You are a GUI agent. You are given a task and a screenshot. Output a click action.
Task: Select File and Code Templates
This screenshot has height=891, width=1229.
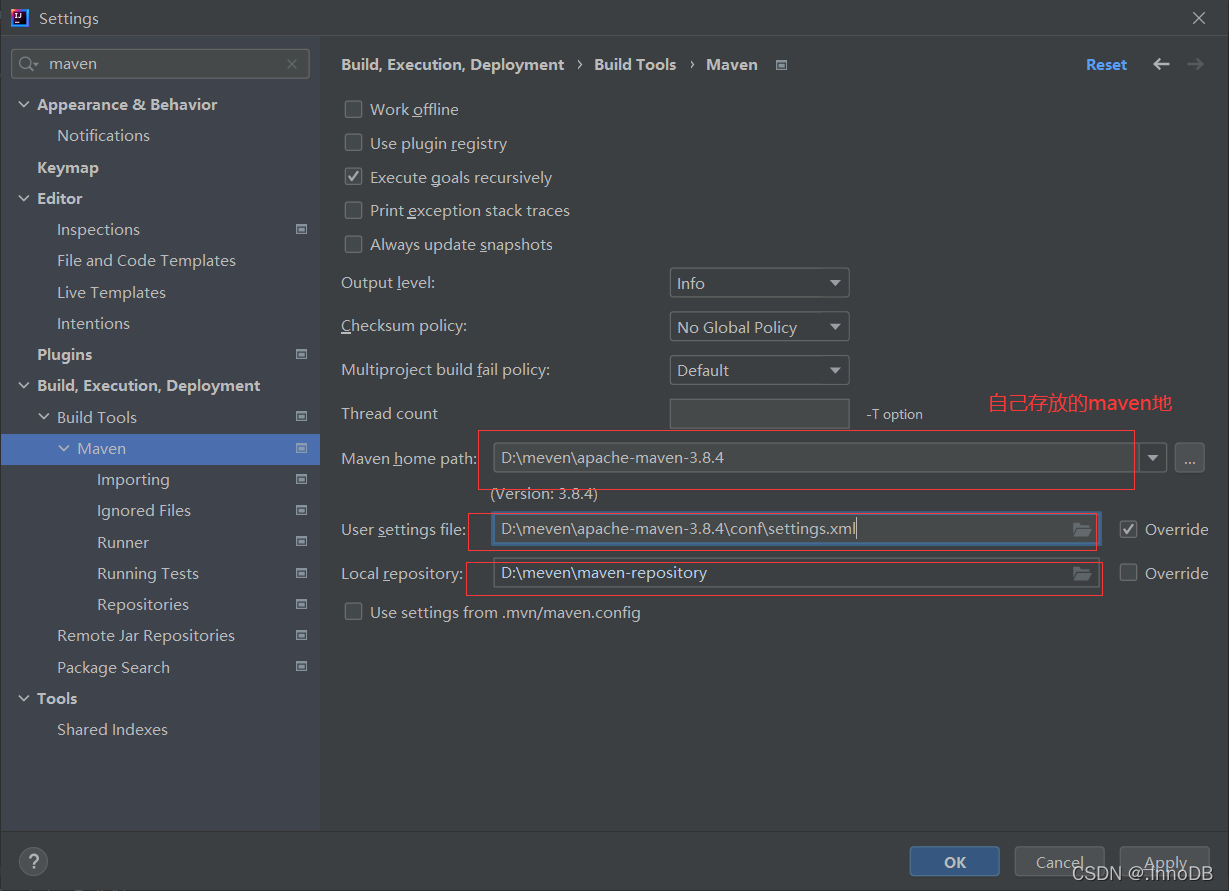click(x=146, y=260)
